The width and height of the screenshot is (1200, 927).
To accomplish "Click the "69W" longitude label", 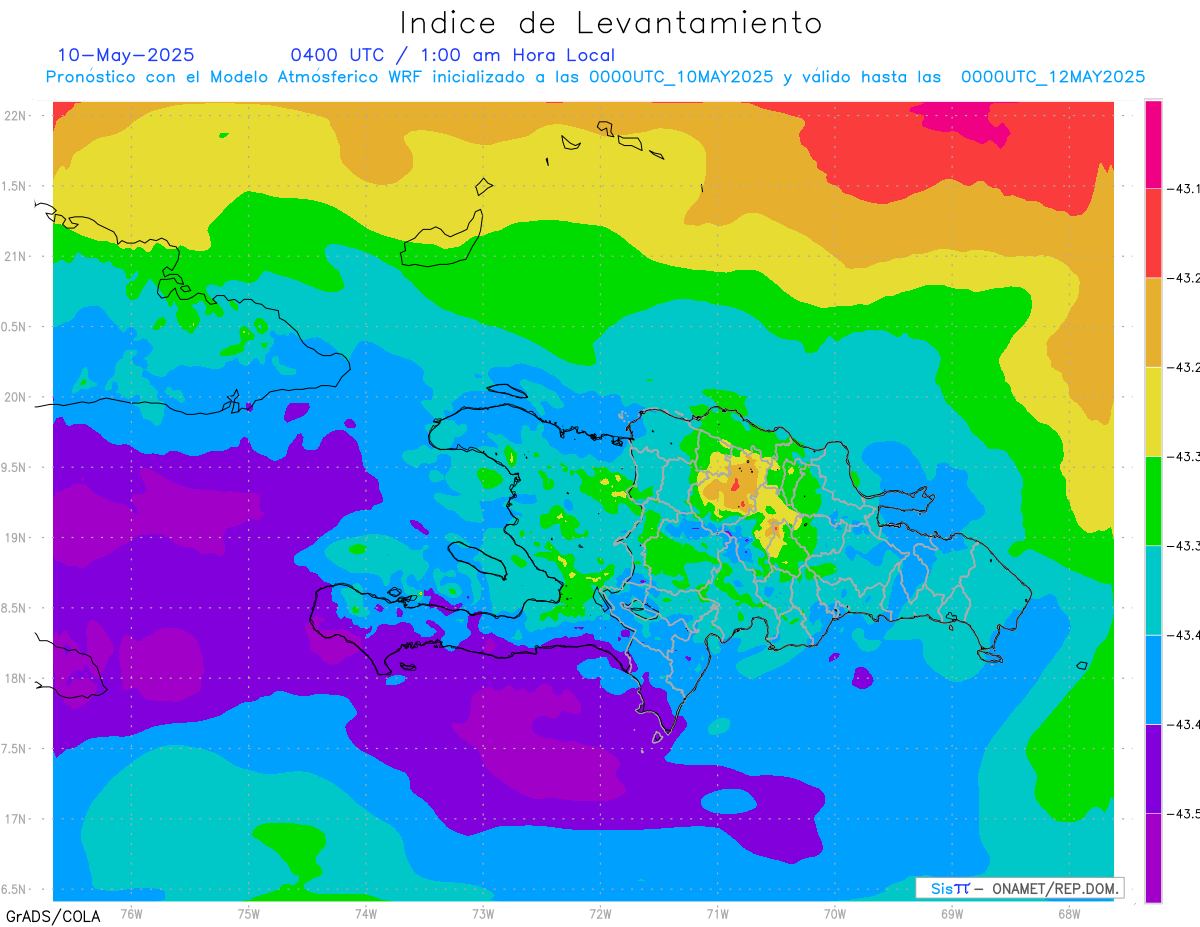I will tap(952, 912).
